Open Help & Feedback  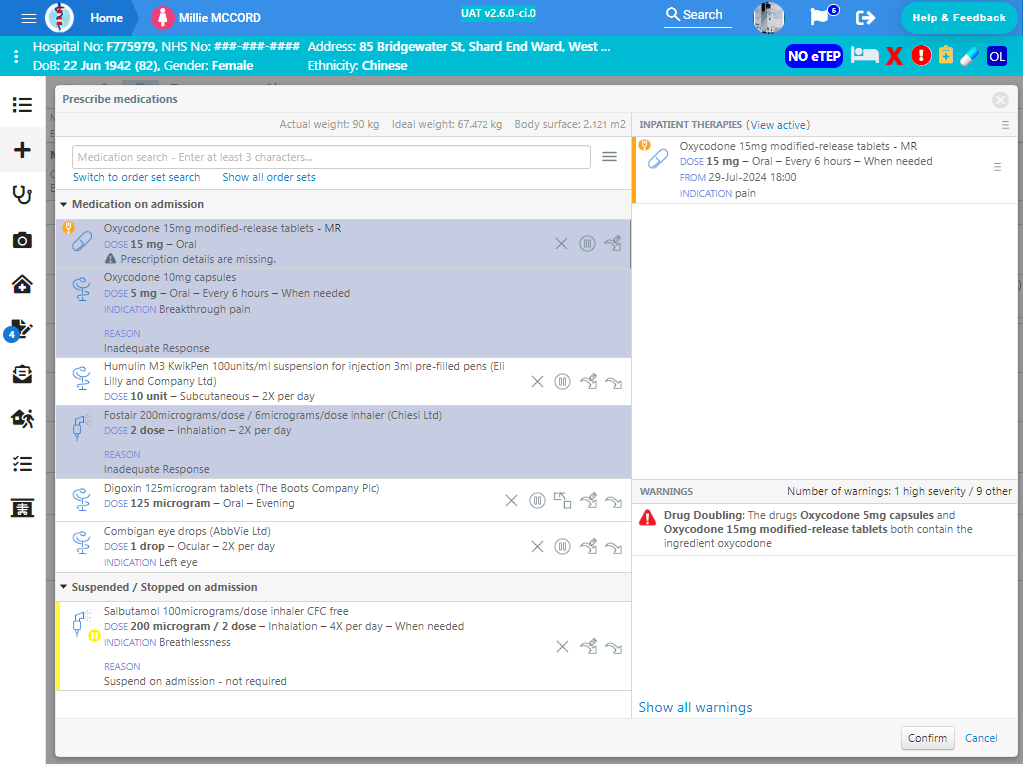(958, 18)
